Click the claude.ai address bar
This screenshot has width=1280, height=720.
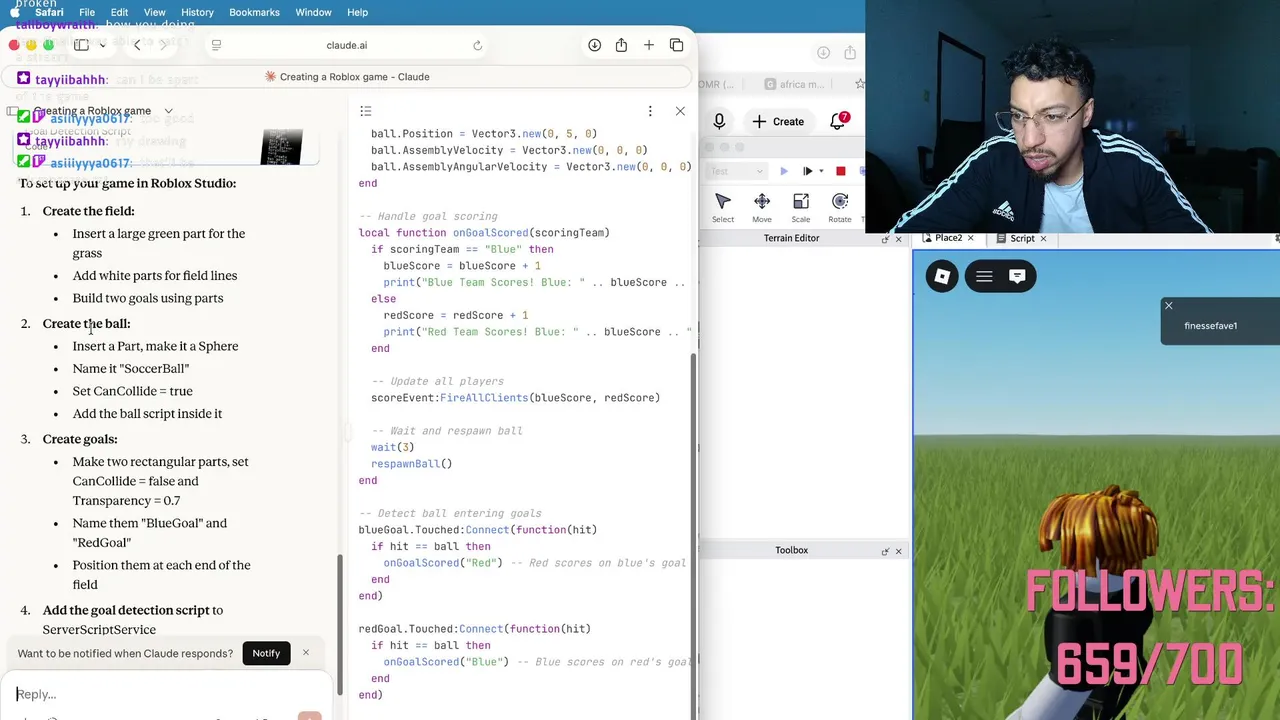347,45
